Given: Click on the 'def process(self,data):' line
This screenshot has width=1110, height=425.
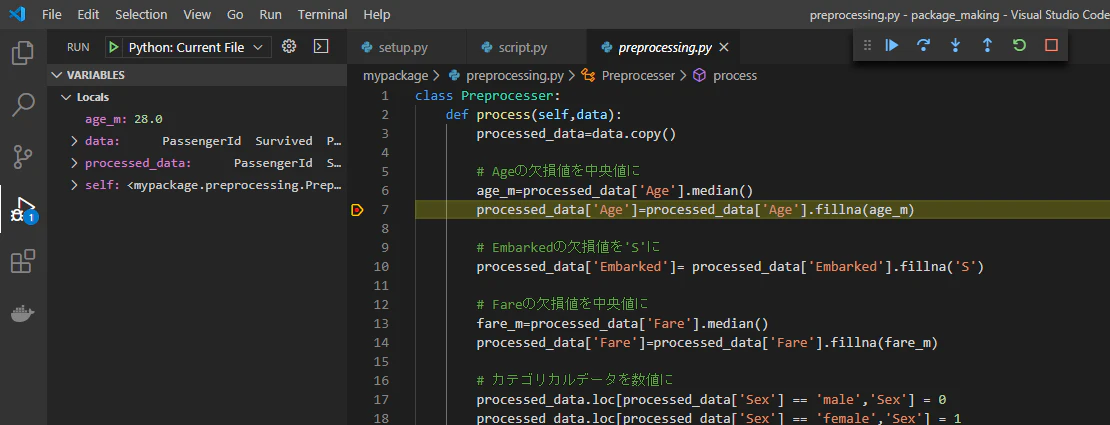Looking at the screenshot, I should 534,115.
